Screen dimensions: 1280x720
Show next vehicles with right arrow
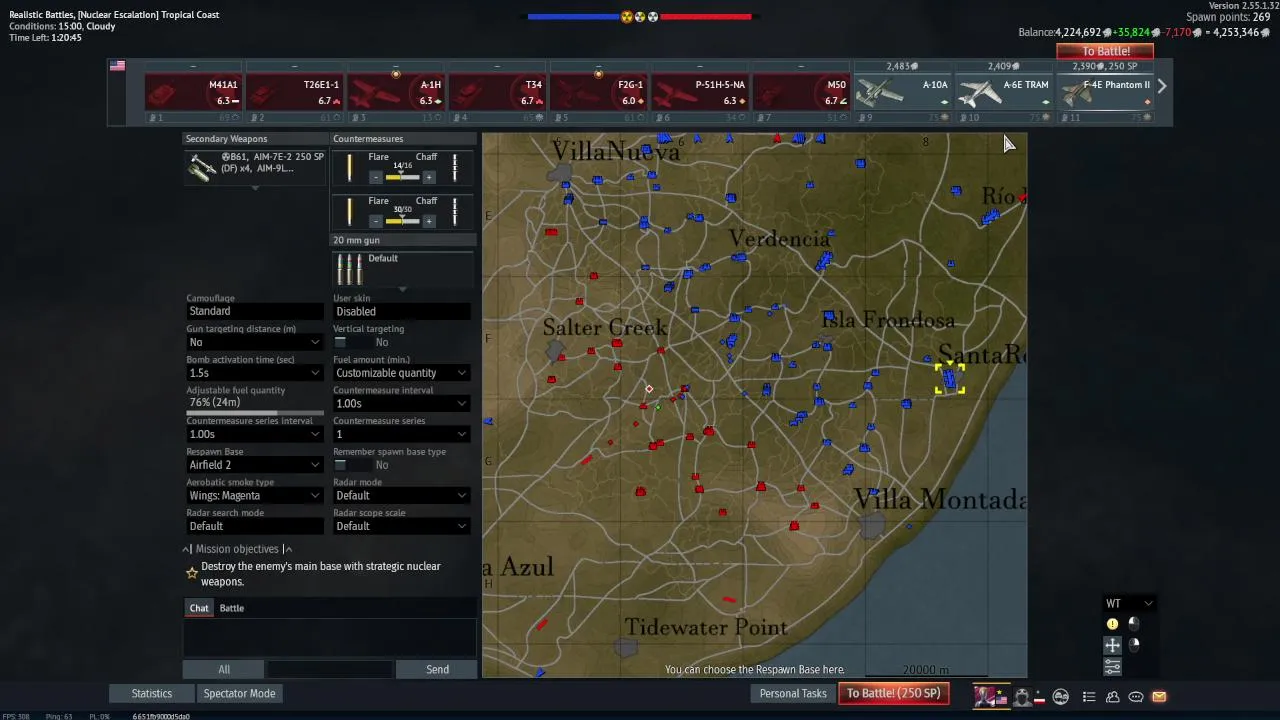1162,86
